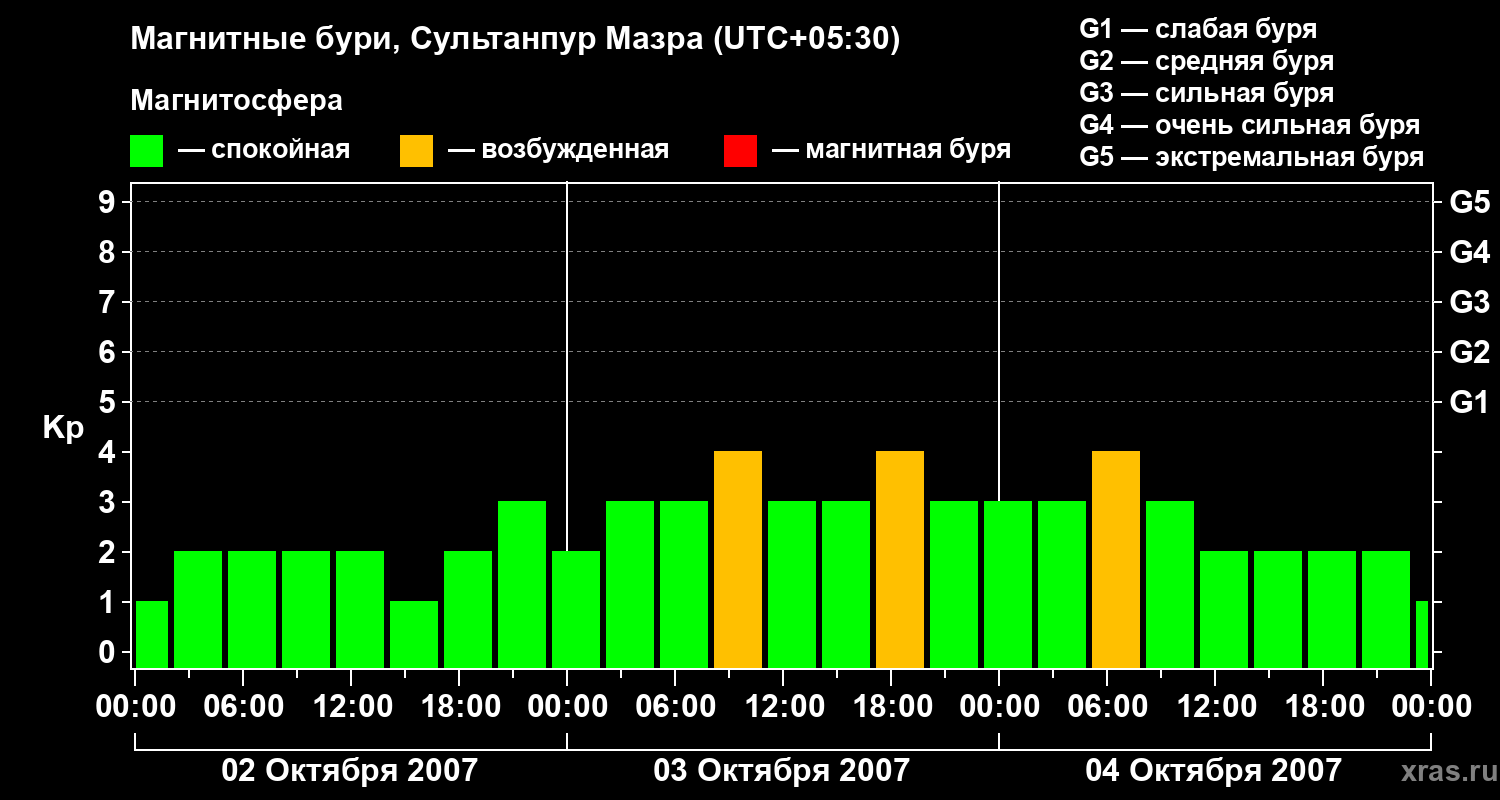The height and width of the screenshot is (800, 1500).
Task: Click the only Kp 3 bar on 02 October
Action: 522,585
